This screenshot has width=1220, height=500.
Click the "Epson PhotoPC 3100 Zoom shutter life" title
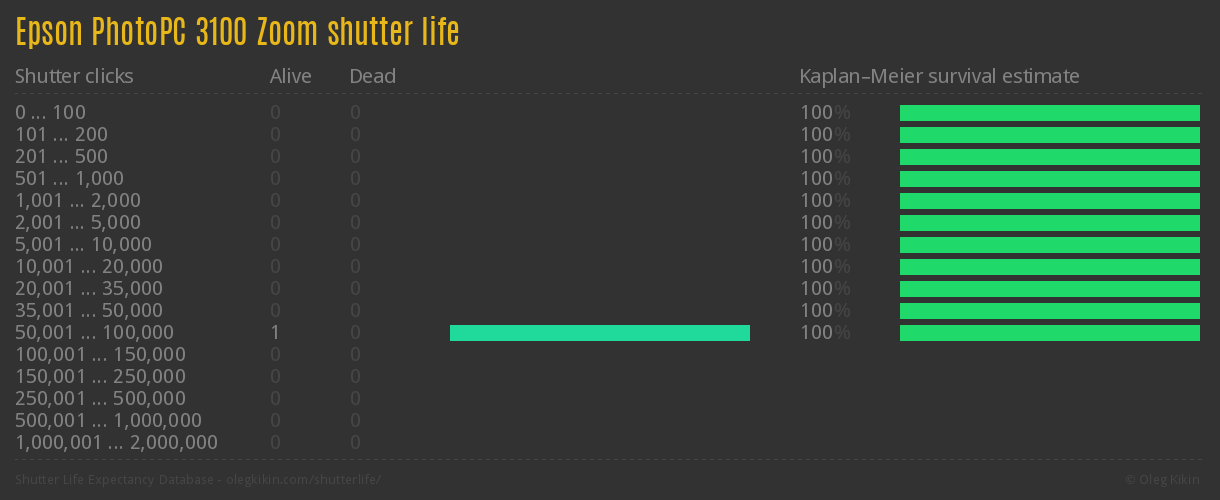[237, 33]
